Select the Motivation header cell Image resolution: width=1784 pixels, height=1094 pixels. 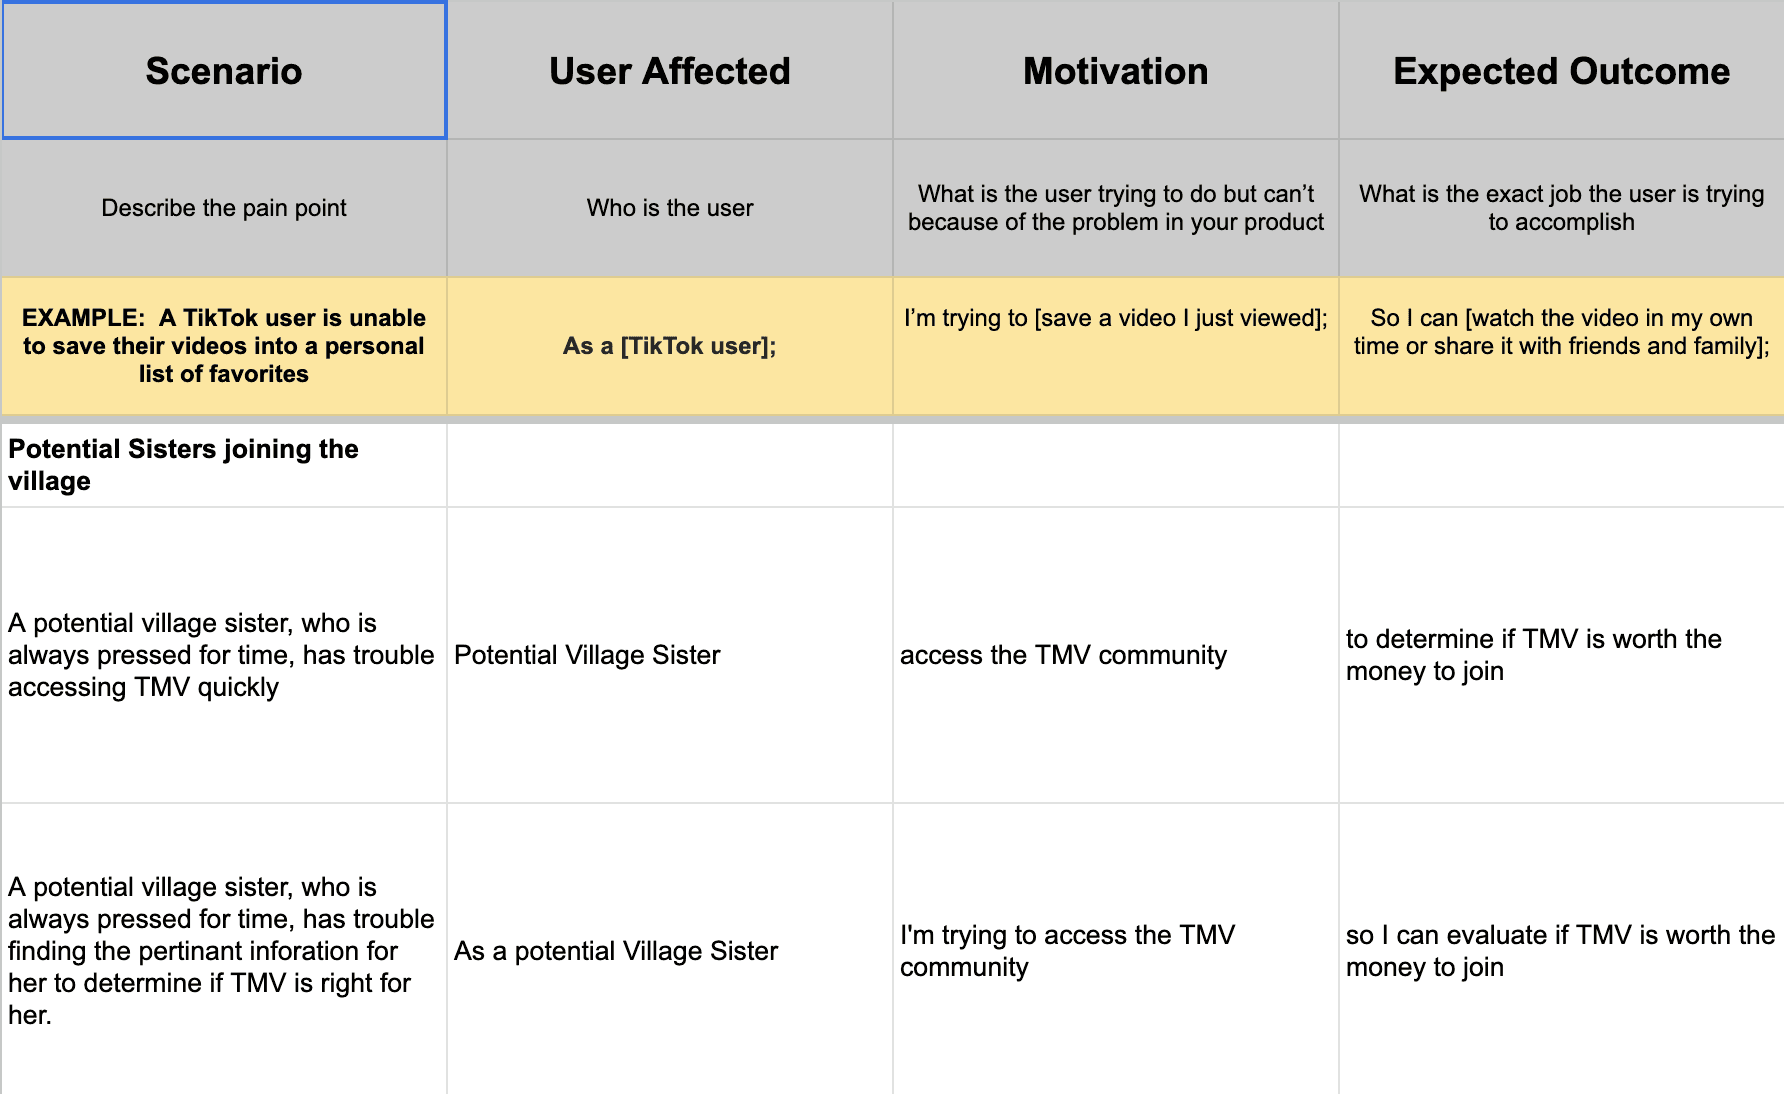[1116, 70]
